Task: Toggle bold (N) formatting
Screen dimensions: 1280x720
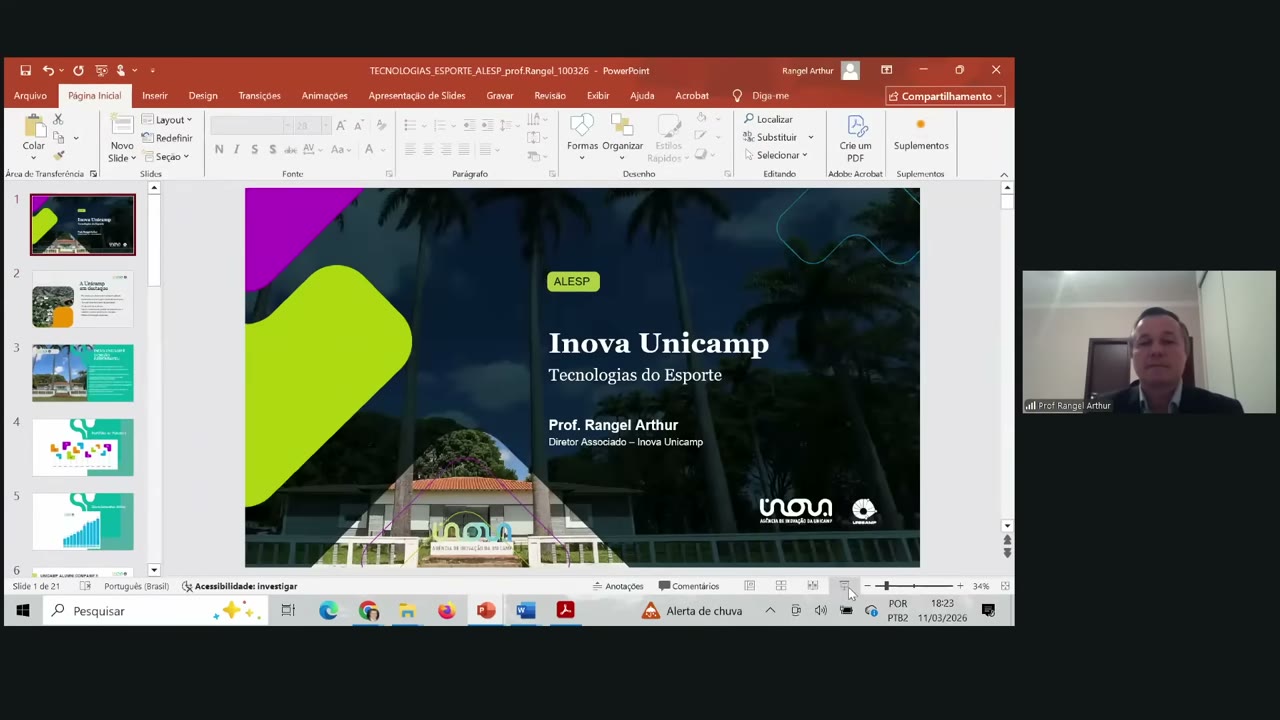Action: [x=219, y=150]
